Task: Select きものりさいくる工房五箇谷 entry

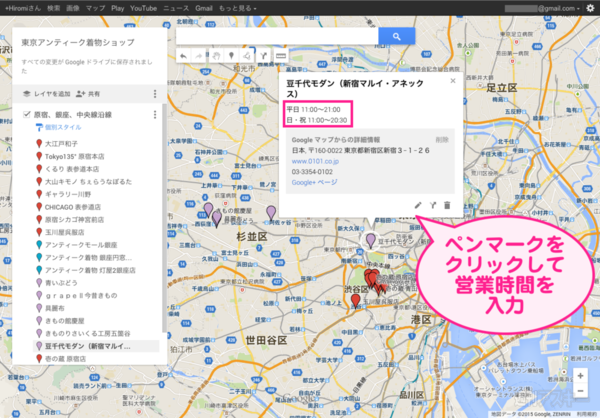Action: (88, 333)
